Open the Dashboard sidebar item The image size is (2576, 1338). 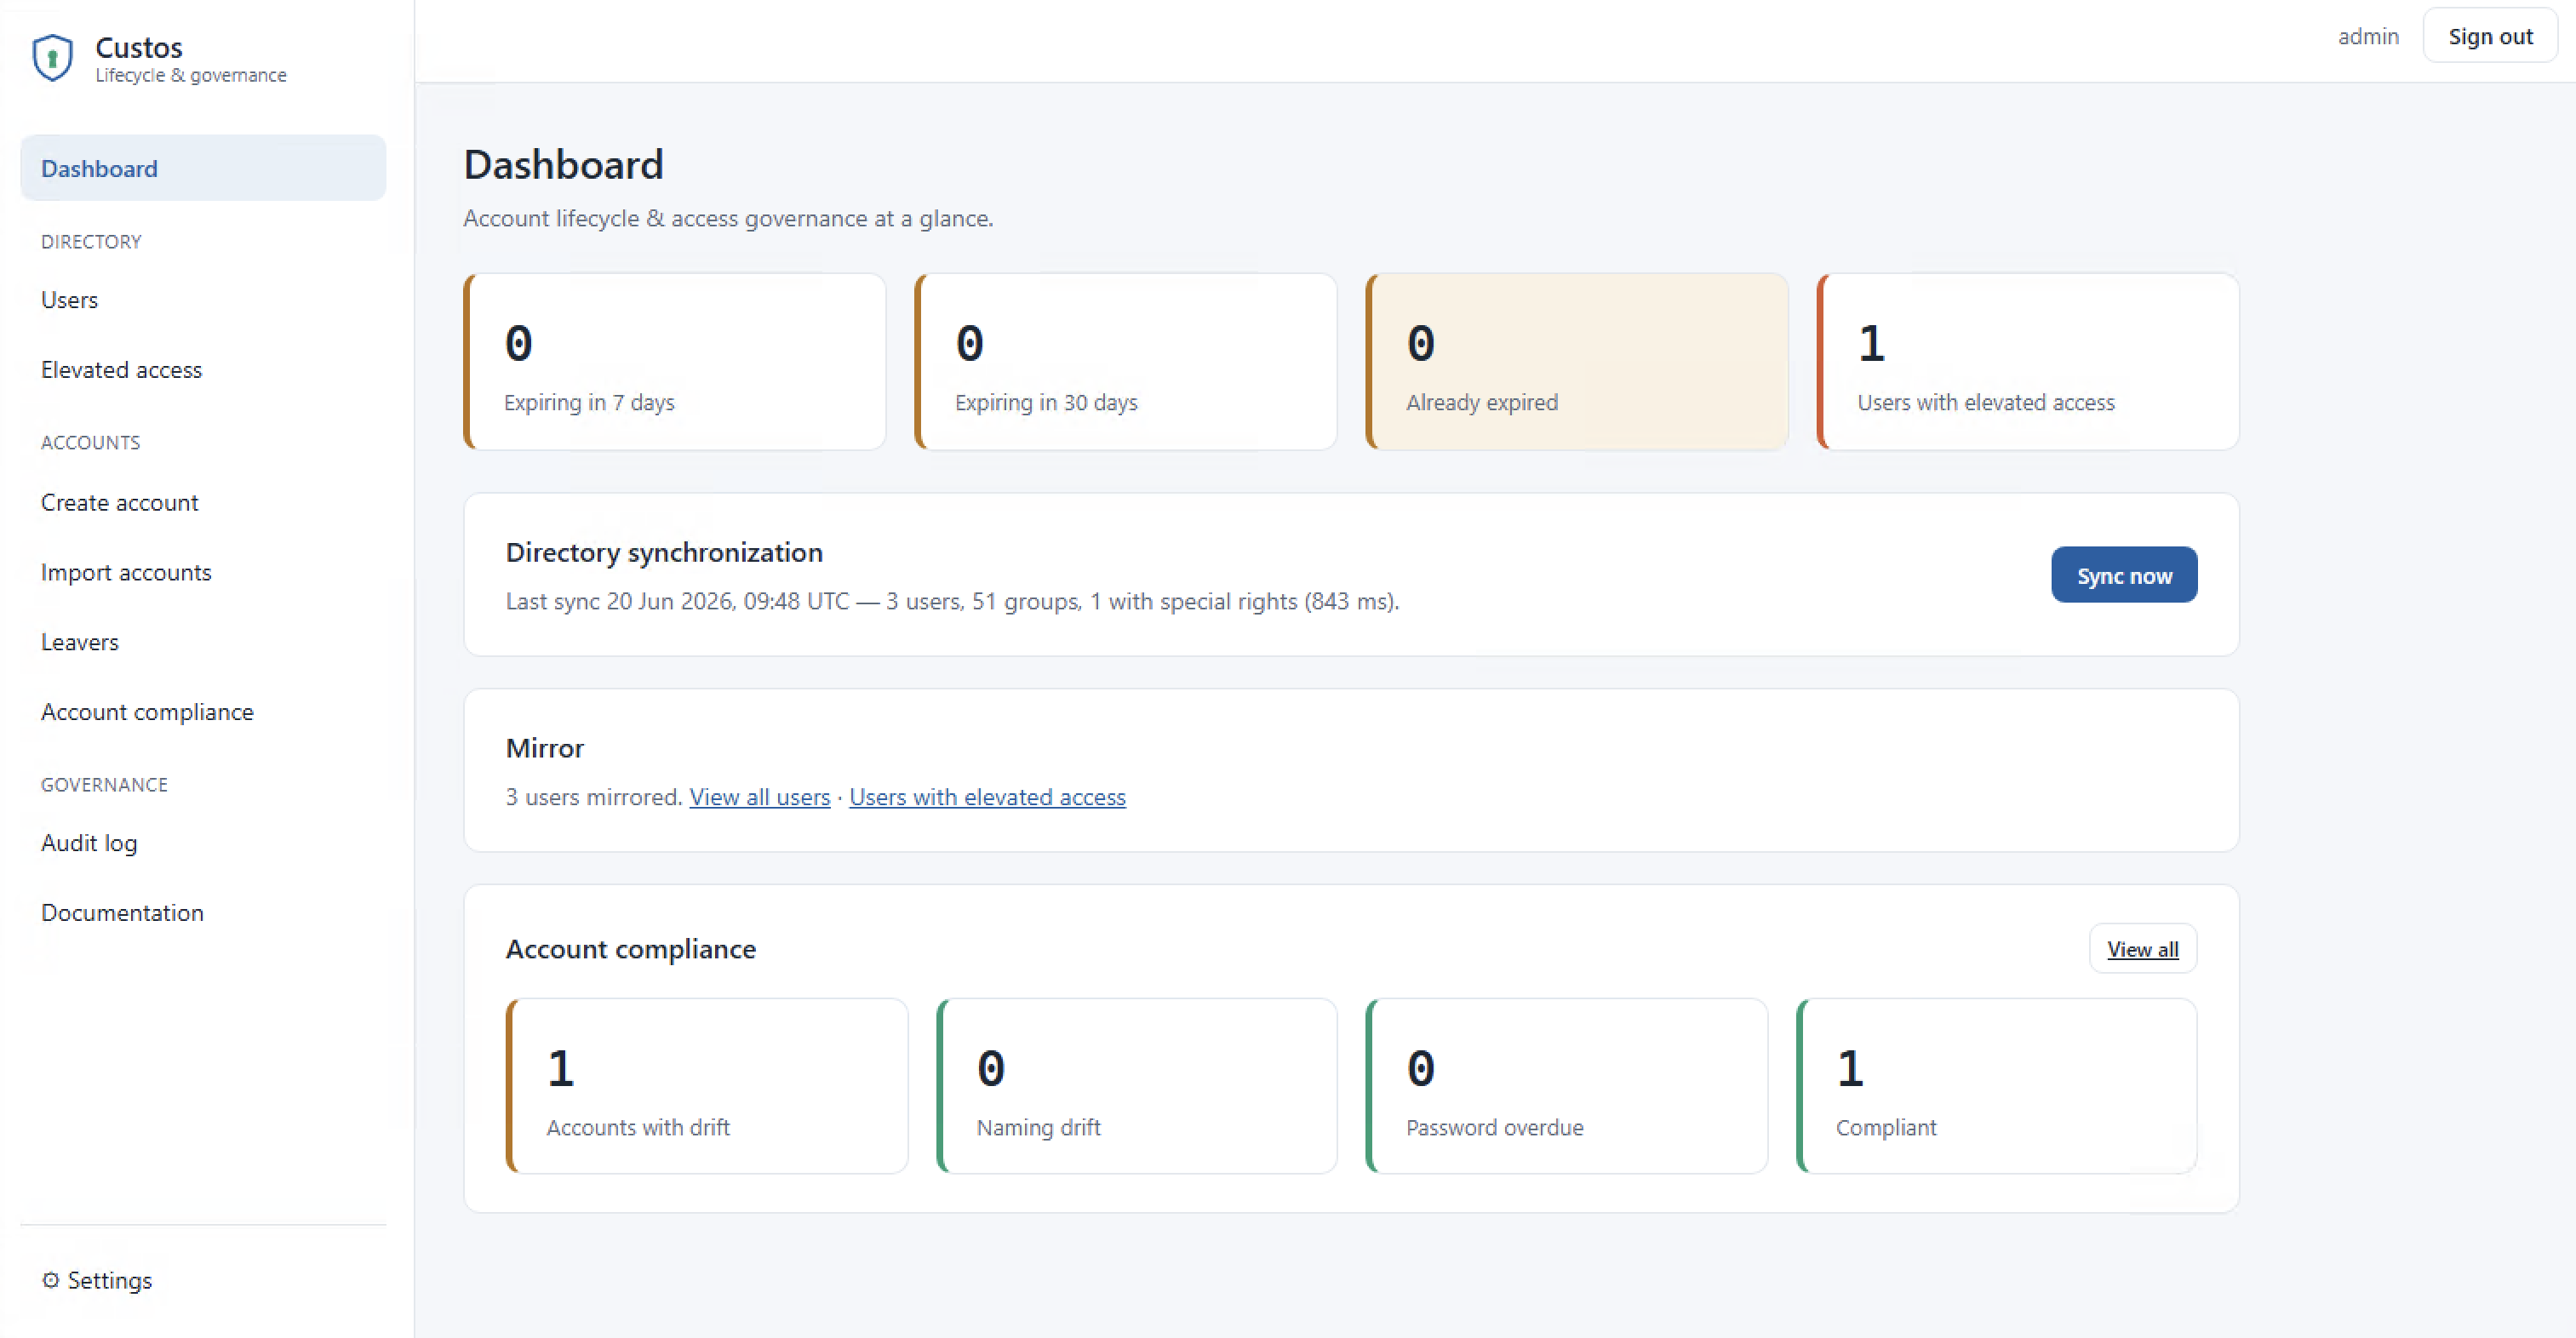pos(203,168)
